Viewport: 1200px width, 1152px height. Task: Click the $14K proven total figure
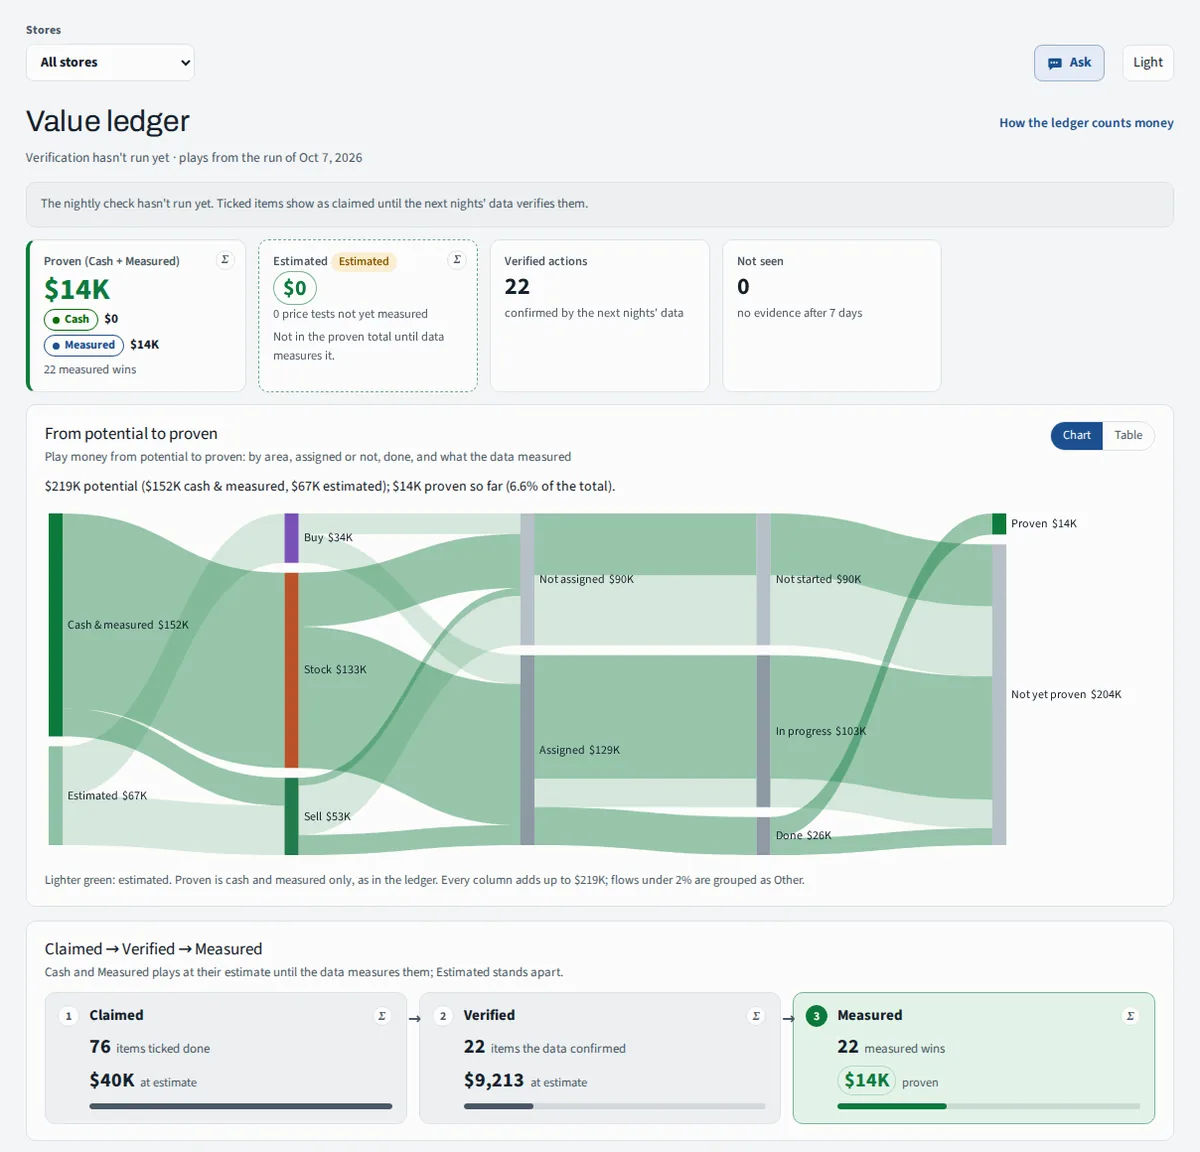(x=77, y=290)
